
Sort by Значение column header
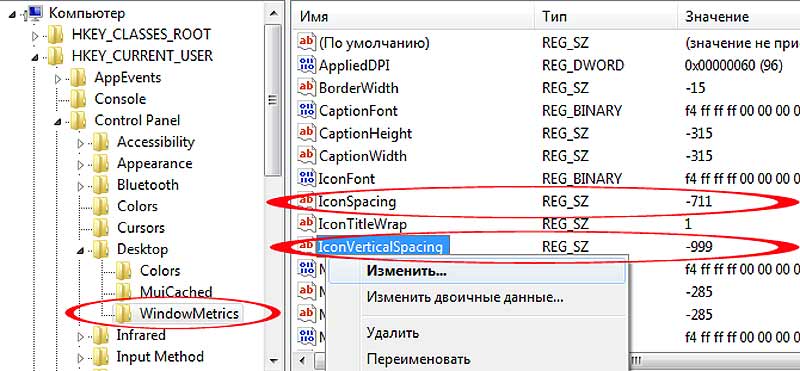point(739,17)
